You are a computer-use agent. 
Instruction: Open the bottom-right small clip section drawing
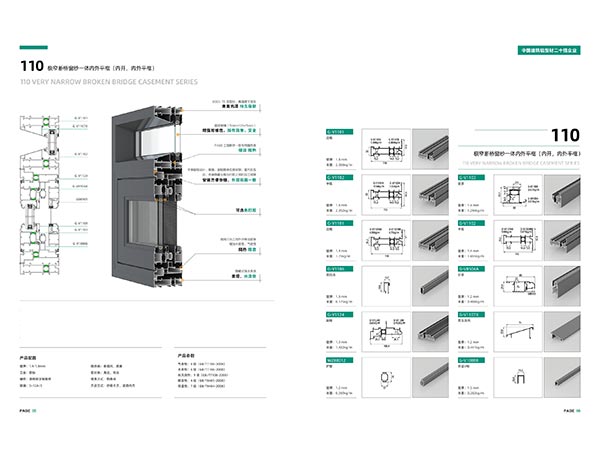coord(518,378)
